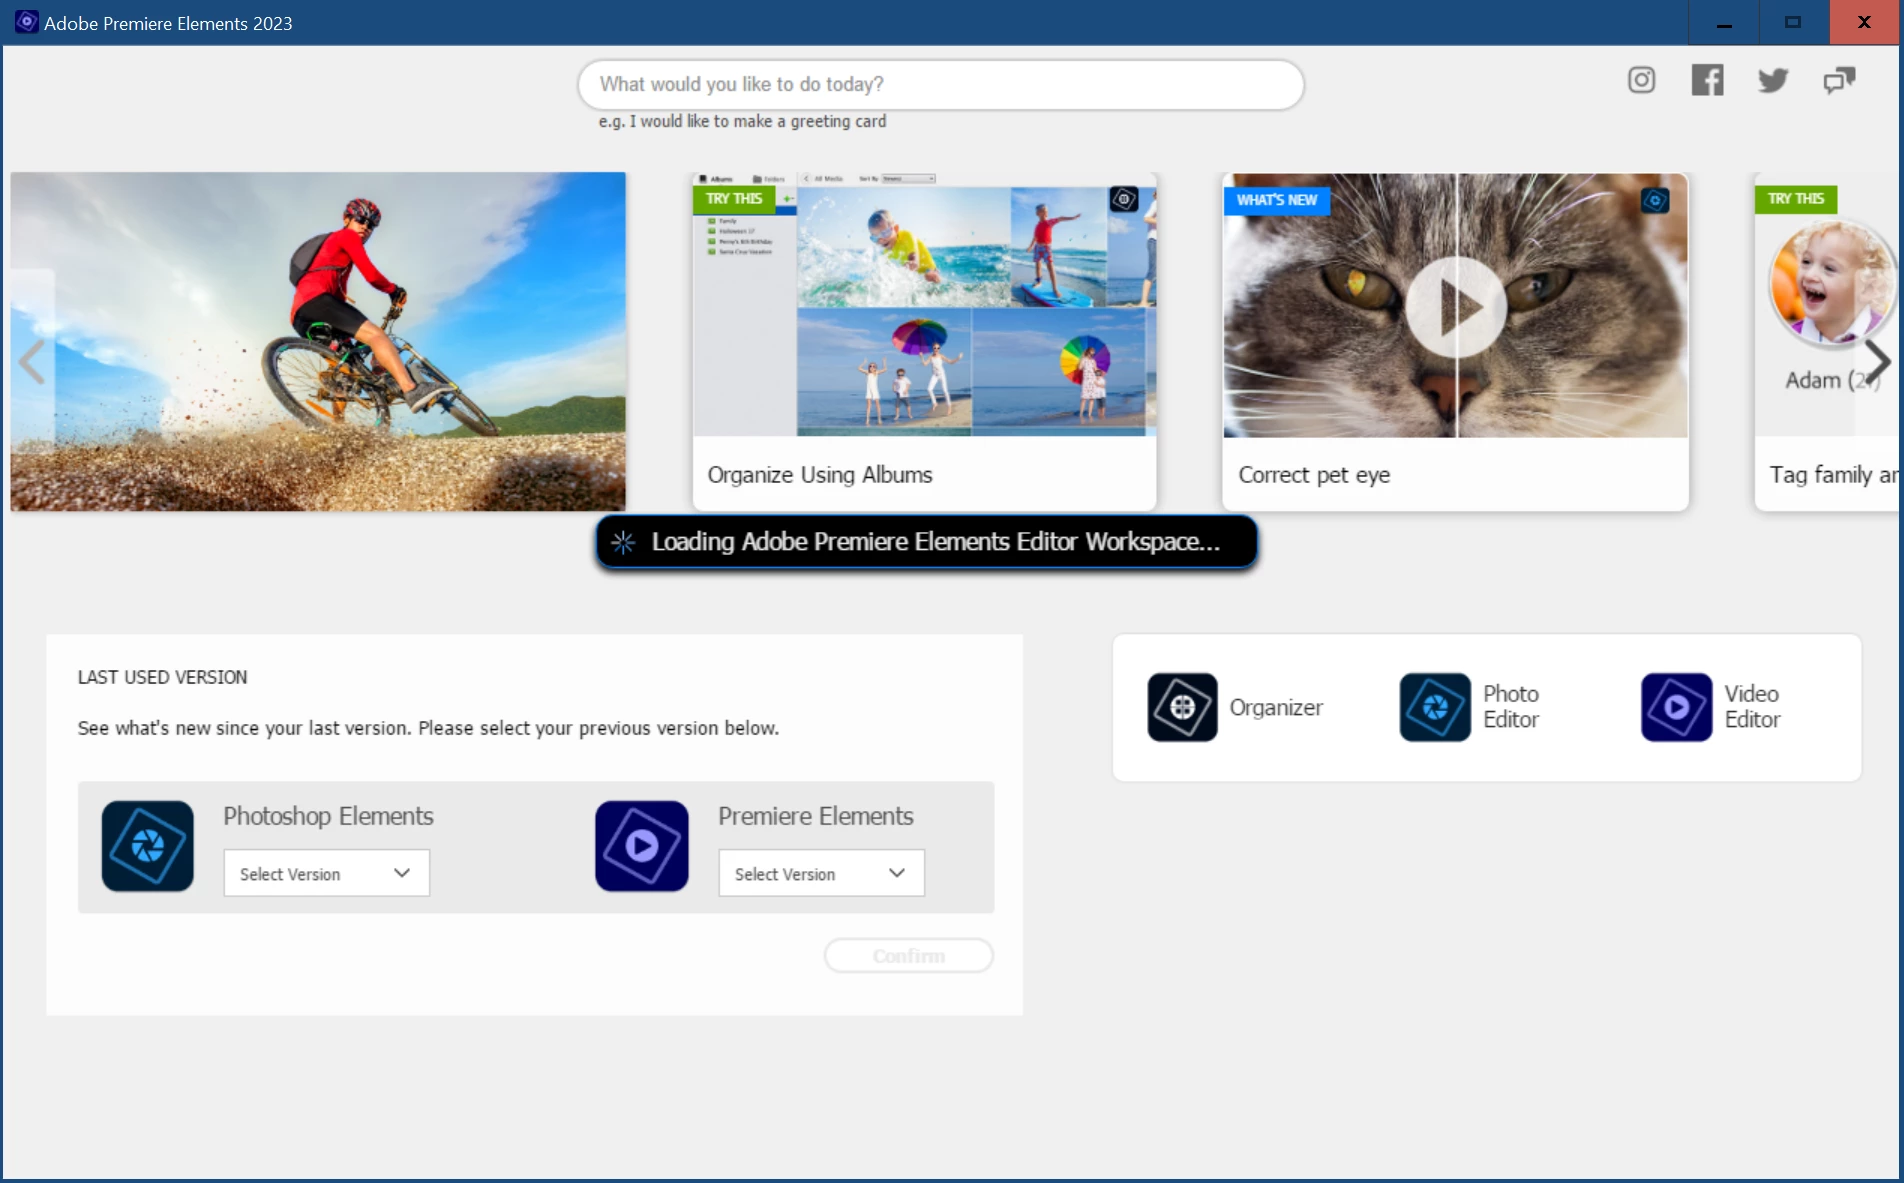Click the search box 'What would you like to do today?'
1904x1183 pixels.
[940, 84]
